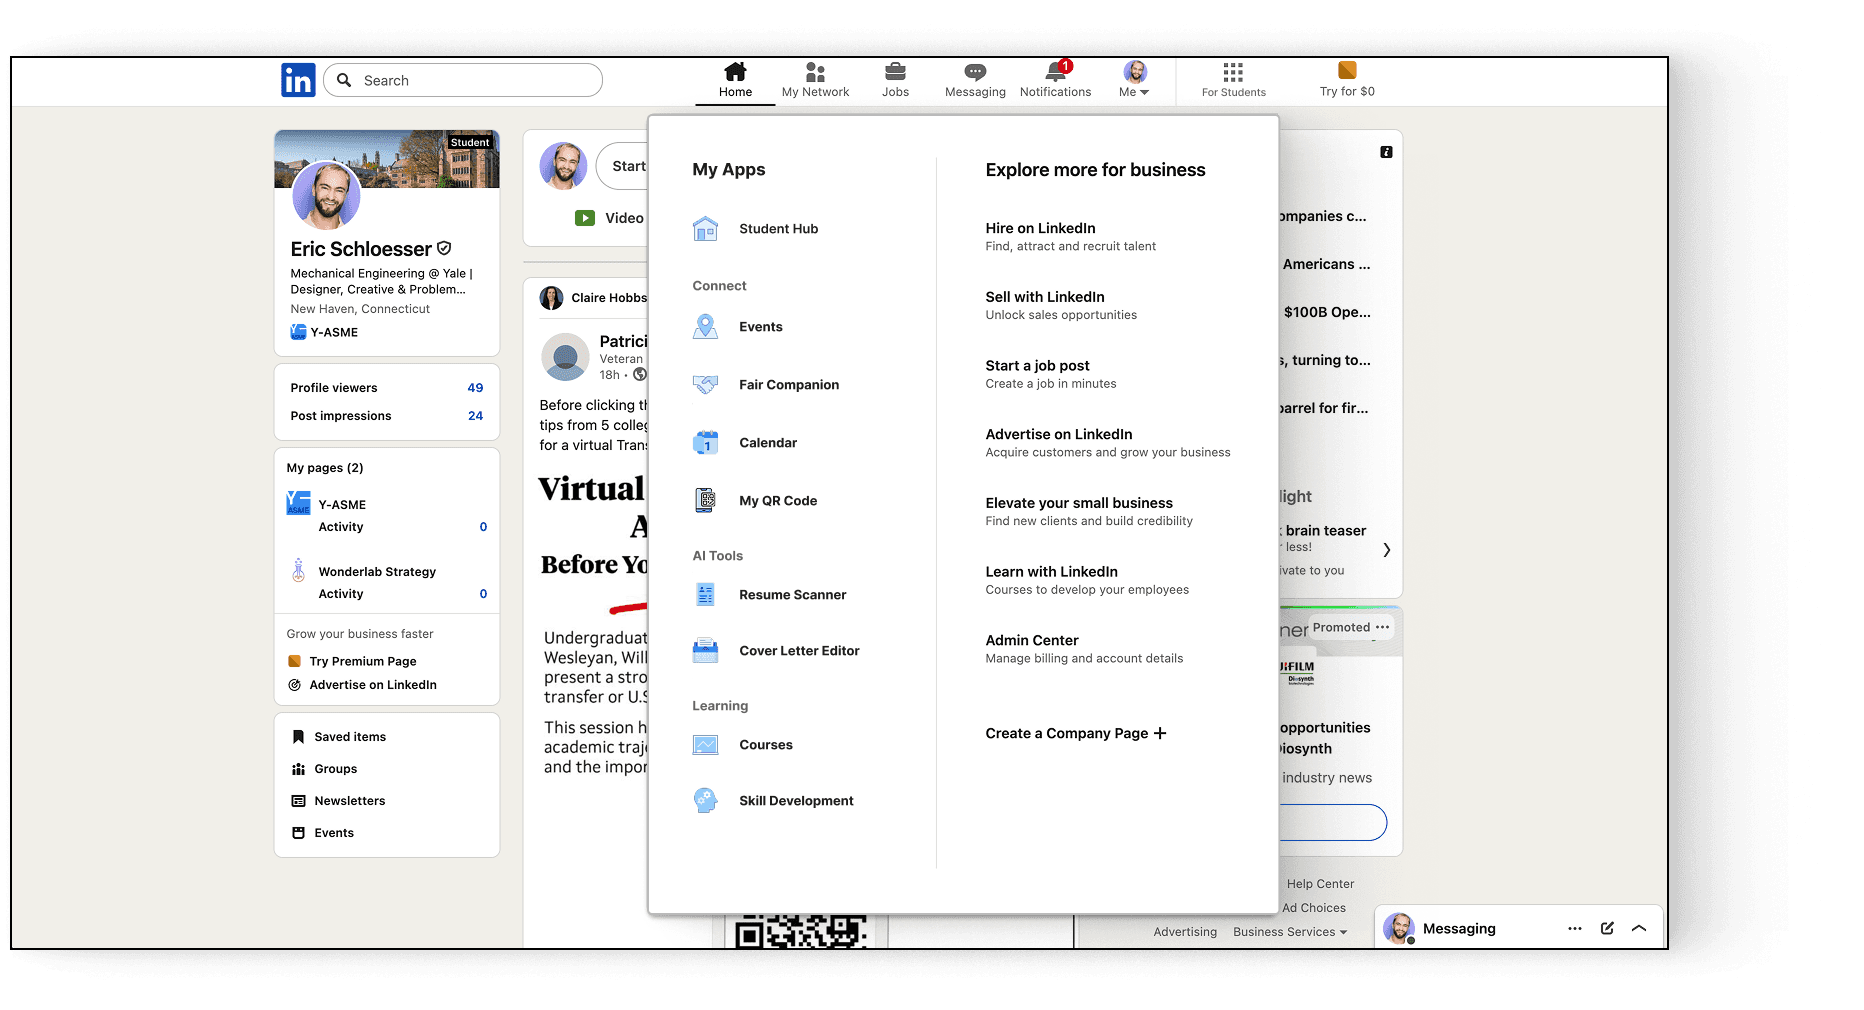
Task: Open Help Center footer link
Action: (1320, 884)
